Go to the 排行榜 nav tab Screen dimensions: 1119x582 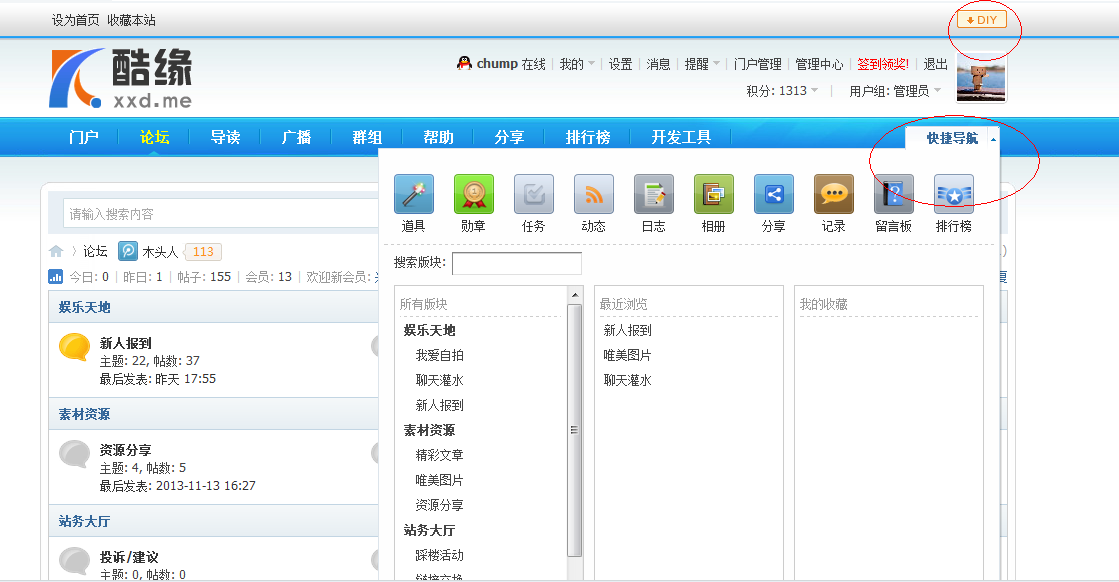587,137
